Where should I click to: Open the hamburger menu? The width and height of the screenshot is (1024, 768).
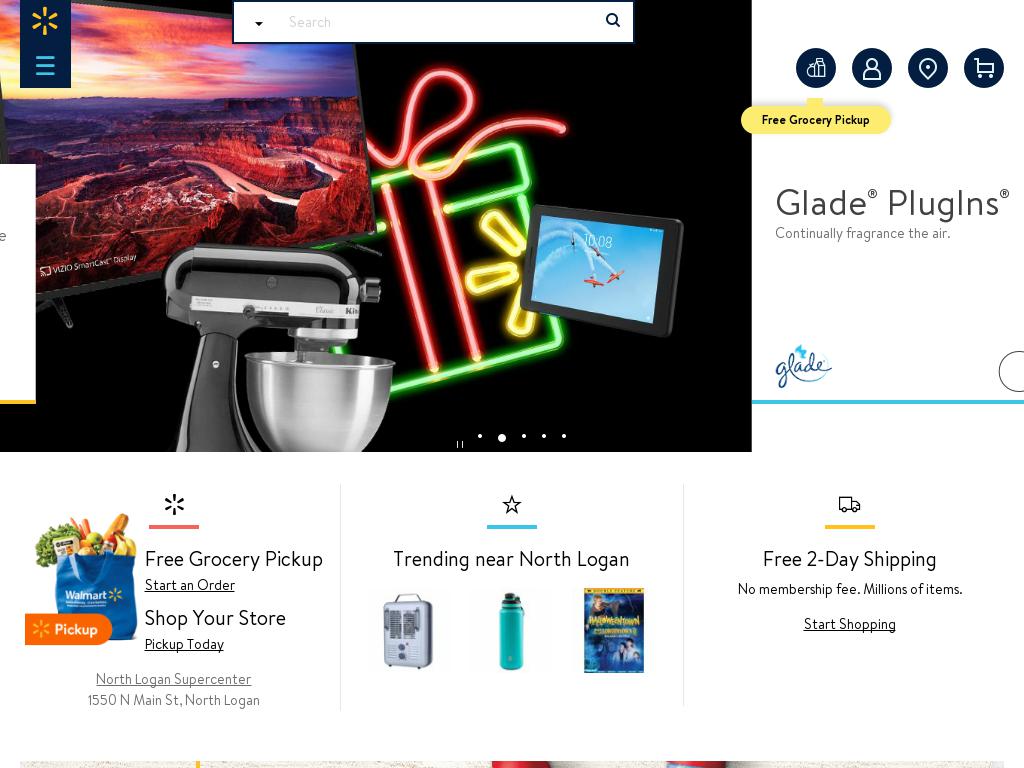(45, 65)
